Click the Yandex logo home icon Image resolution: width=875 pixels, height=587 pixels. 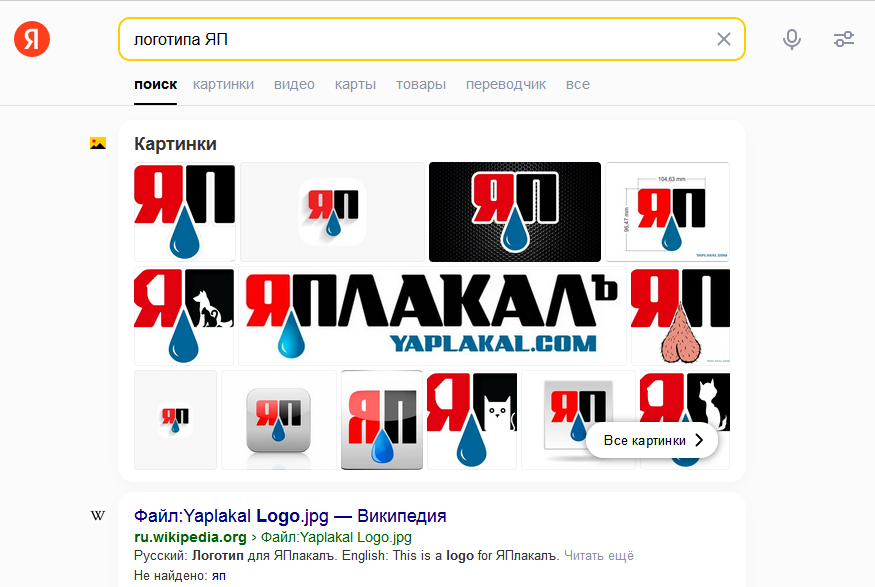32,39
